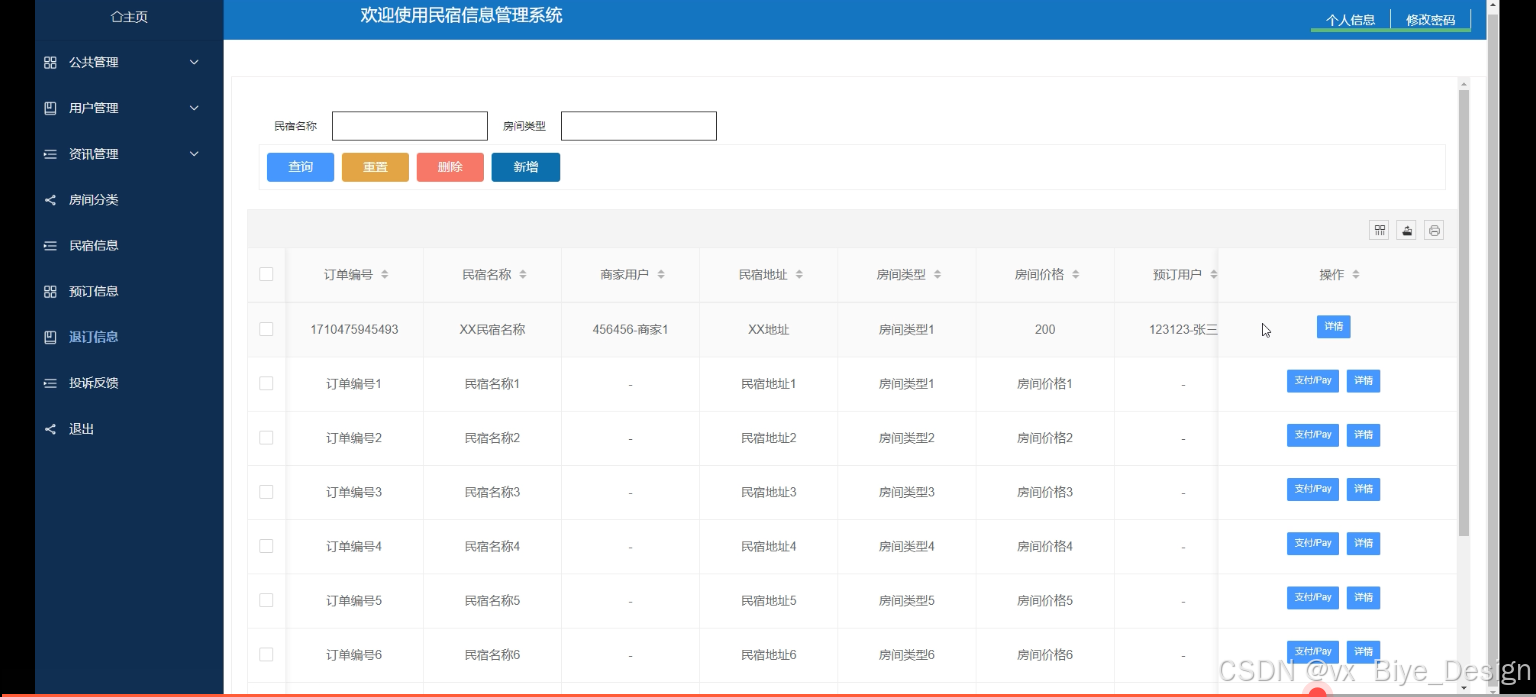Click the 退订信息 sidebar icon
The height and width of the screenshot is (697, 1536).
(x=50, y=337)
